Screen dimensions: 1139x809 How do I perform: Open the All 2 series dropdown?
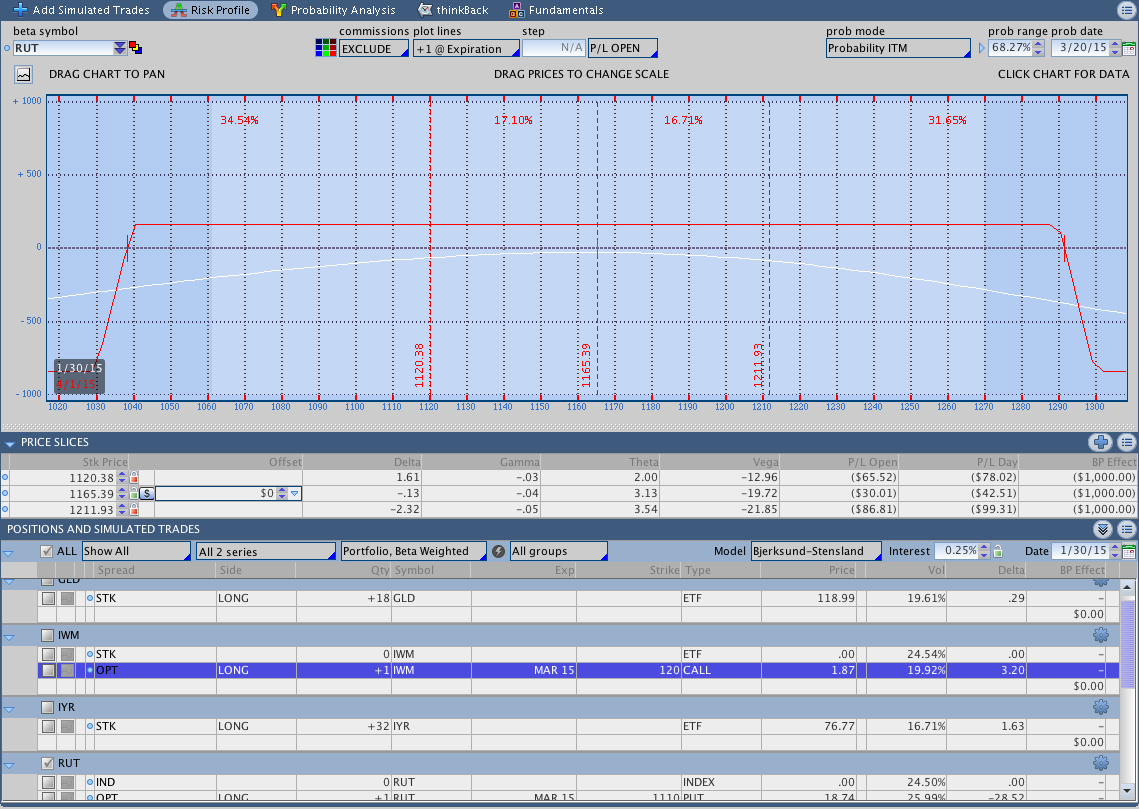266,551
